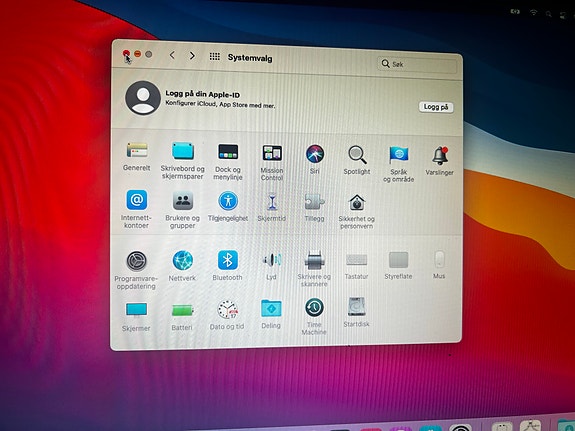
Task: Open Styreflate trackpad preferences
Action: [398, 260]
